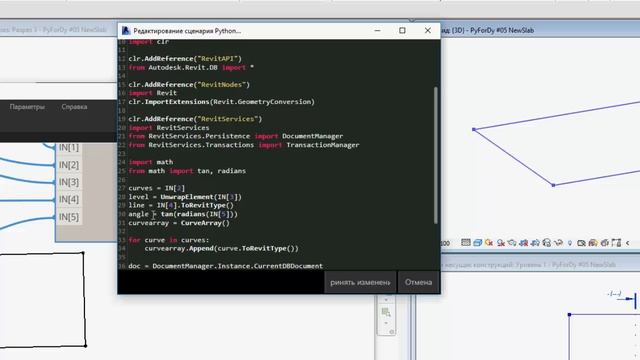Toggle Crop View icon

pyautogui.click(x=523, y=243)
